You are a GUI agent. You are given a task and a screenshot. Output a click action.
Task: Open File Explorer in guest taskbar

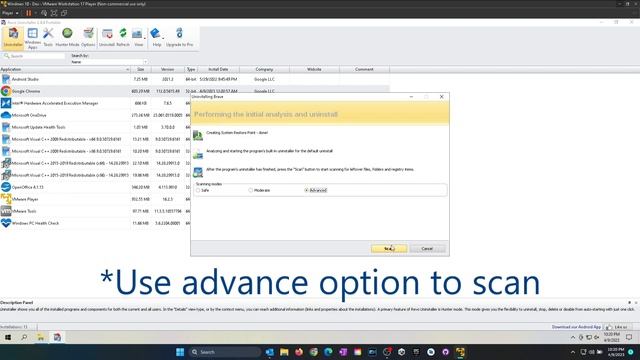tap(41, 337)
